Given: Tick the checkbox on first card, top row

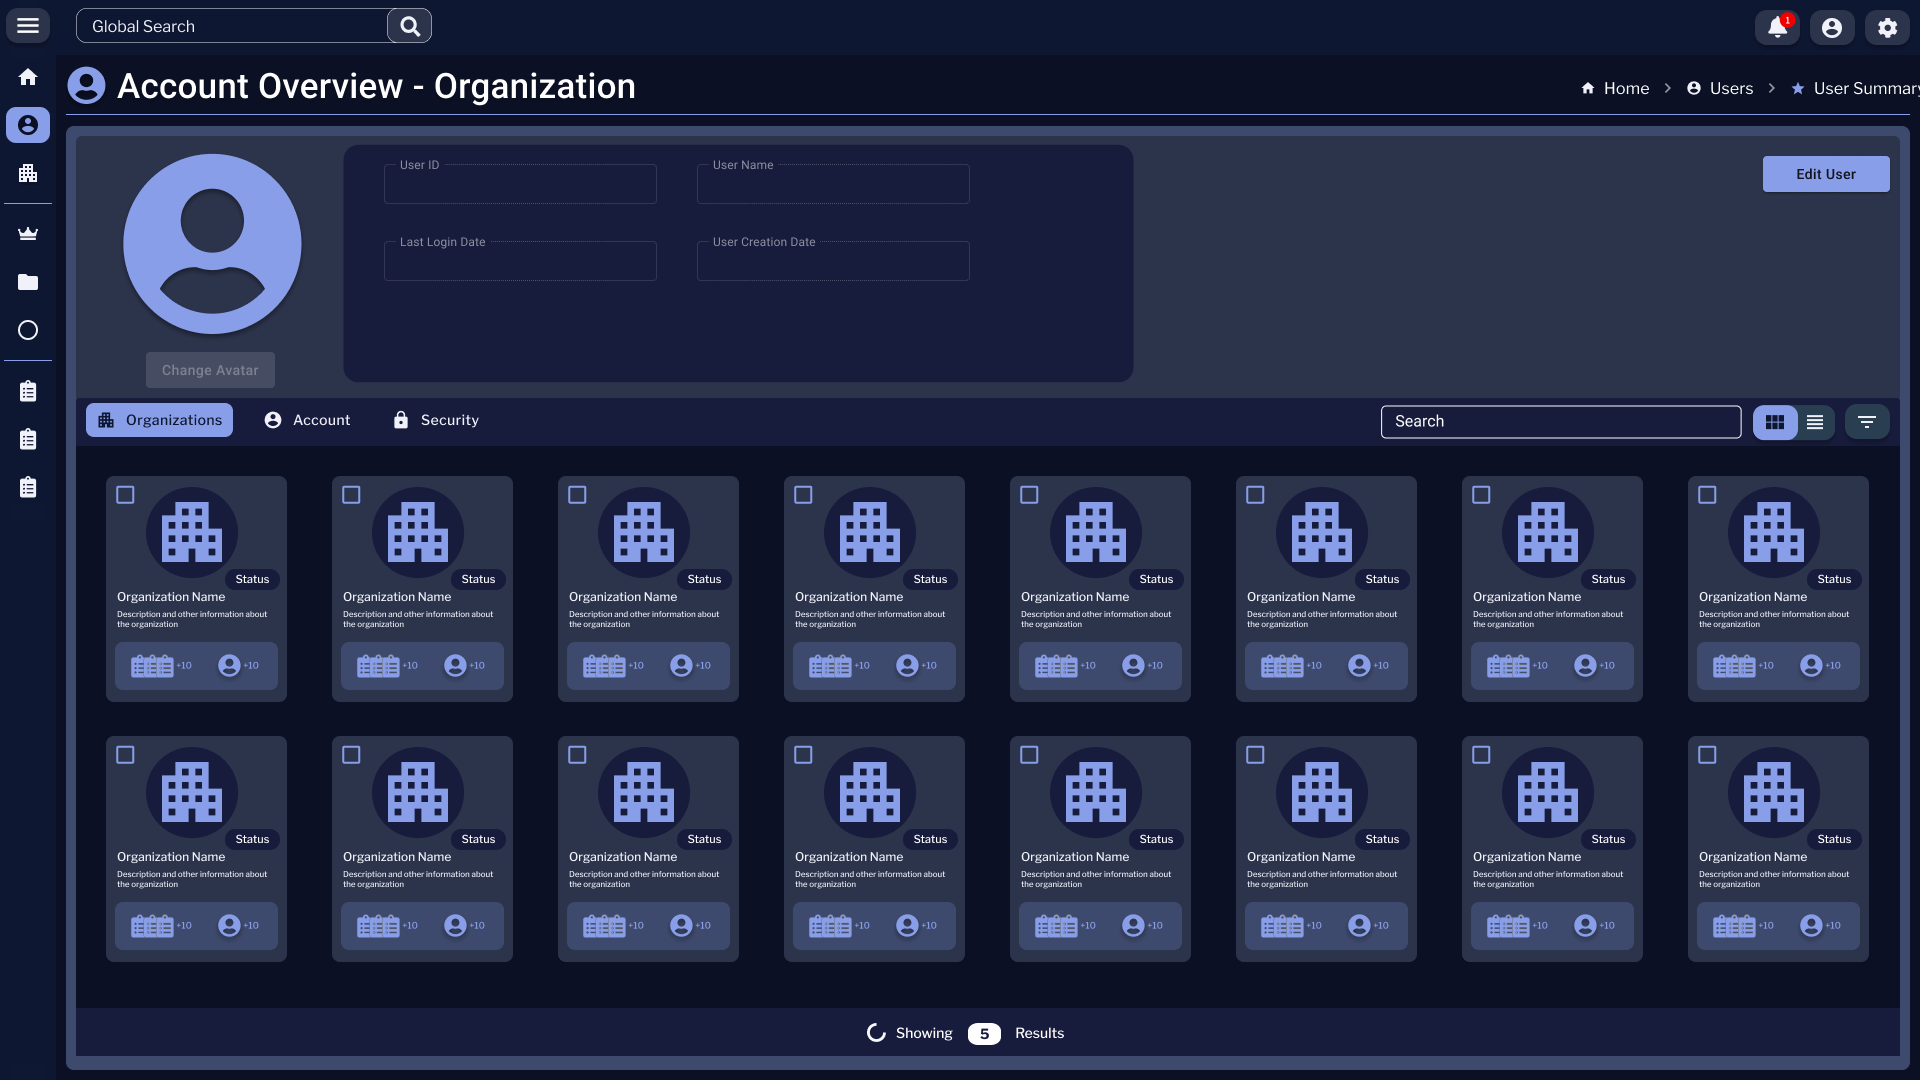Looking at the screenshot, I should pos(125,495).
